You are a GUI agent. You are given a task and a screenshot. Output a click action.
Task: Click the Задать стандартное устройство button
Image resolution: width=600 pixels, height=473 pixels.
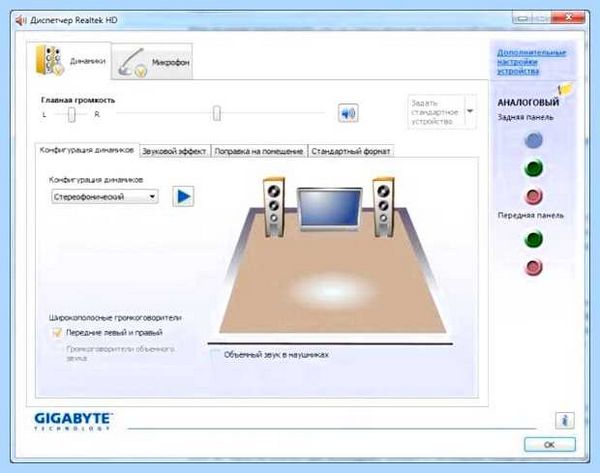(436, 112)
